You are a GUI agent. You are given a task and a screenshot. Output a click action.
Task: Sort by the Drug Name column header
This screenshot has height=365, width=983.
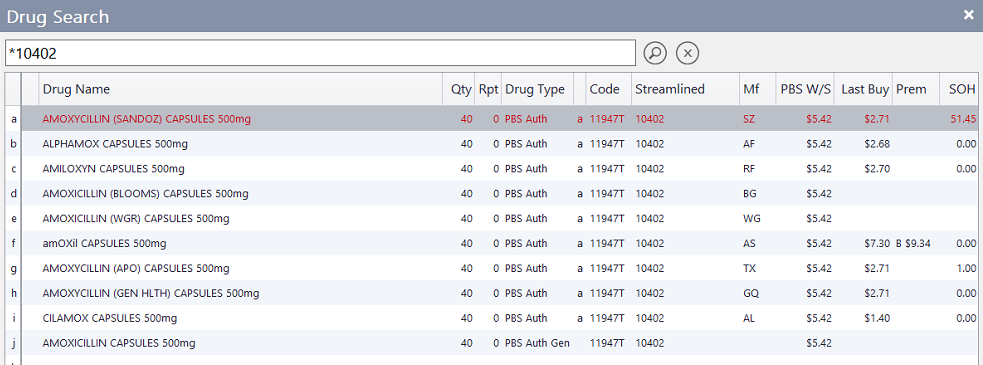point(241,89)
